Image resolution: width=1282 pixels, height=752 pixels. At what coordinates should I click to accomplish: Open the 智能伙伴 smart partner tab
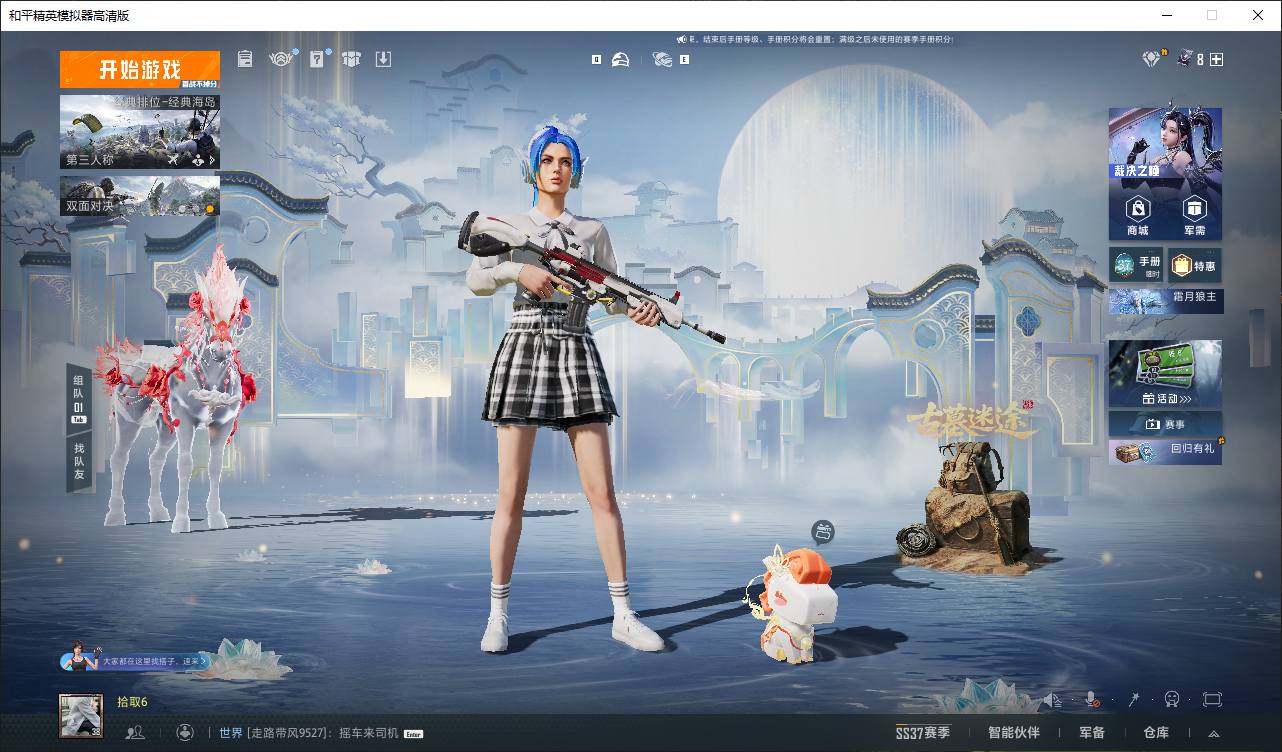pyautogui.click(x=1014, y=733)
